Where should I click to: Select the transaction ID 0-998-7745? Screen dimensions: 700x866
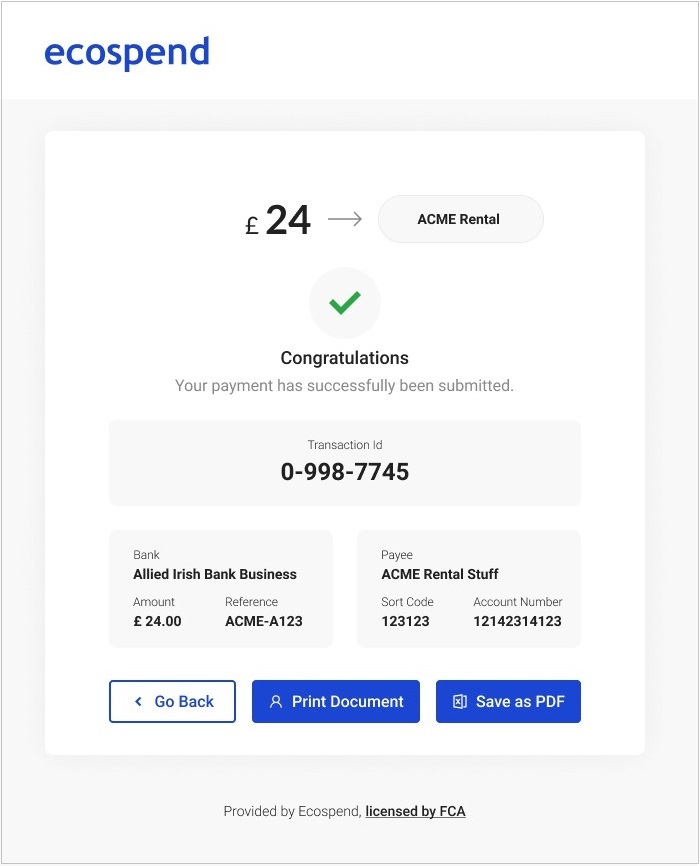click(345, 472)
